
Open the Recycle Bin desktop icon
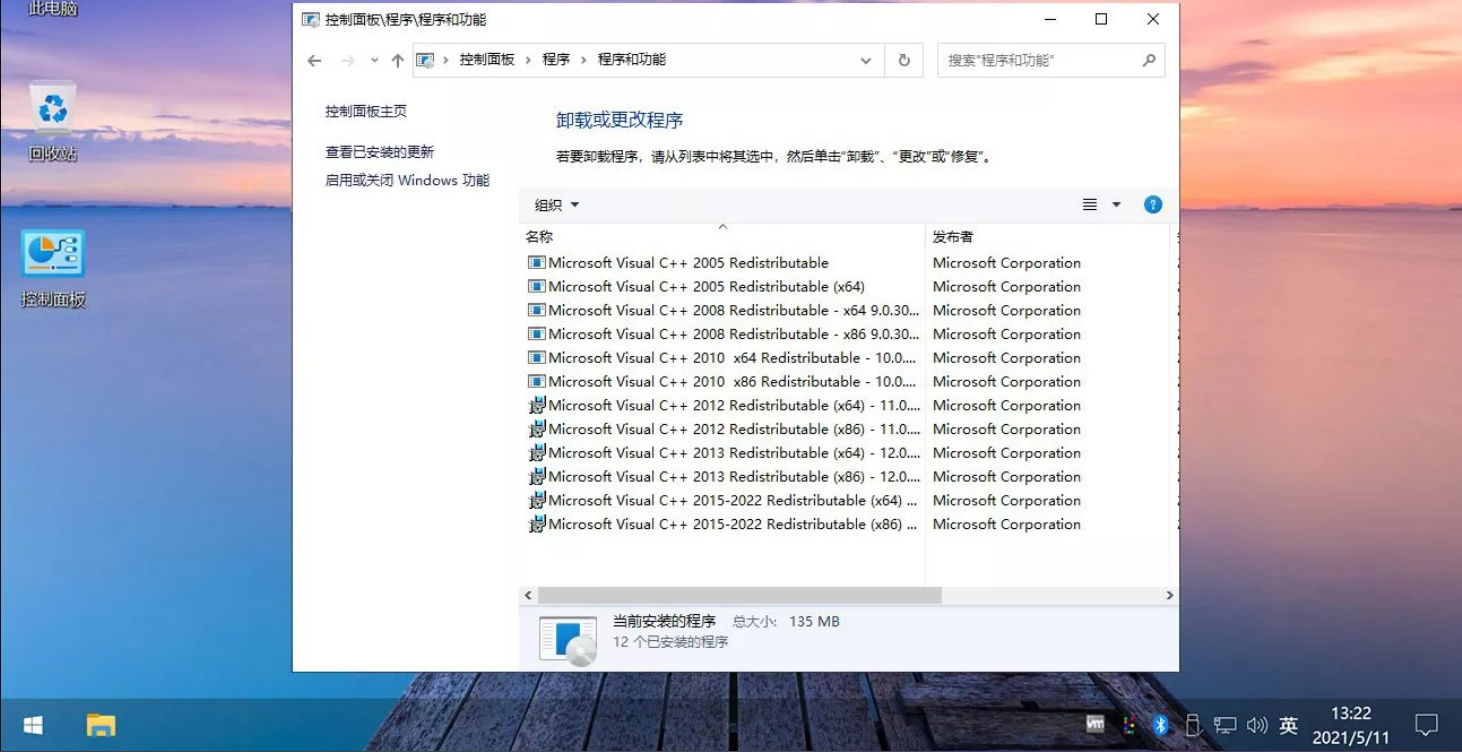coord(53,121)
